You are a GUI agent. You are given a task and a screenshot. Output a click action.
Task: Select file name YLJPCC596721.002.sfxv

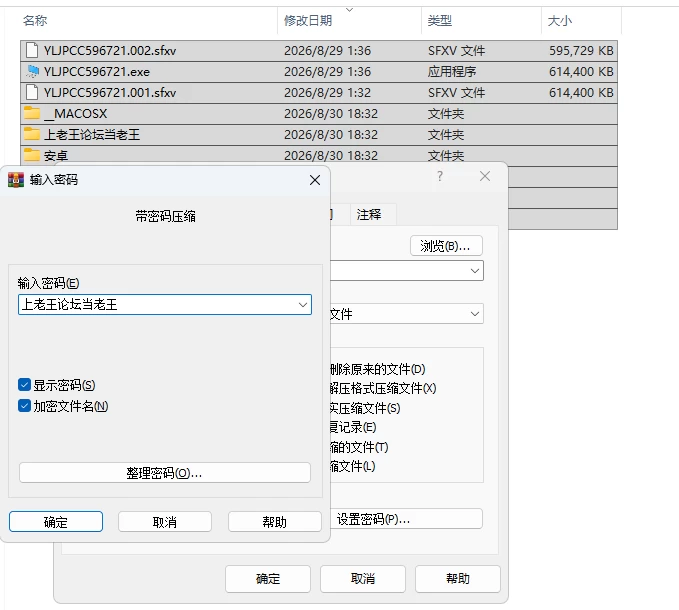[110, 51]
